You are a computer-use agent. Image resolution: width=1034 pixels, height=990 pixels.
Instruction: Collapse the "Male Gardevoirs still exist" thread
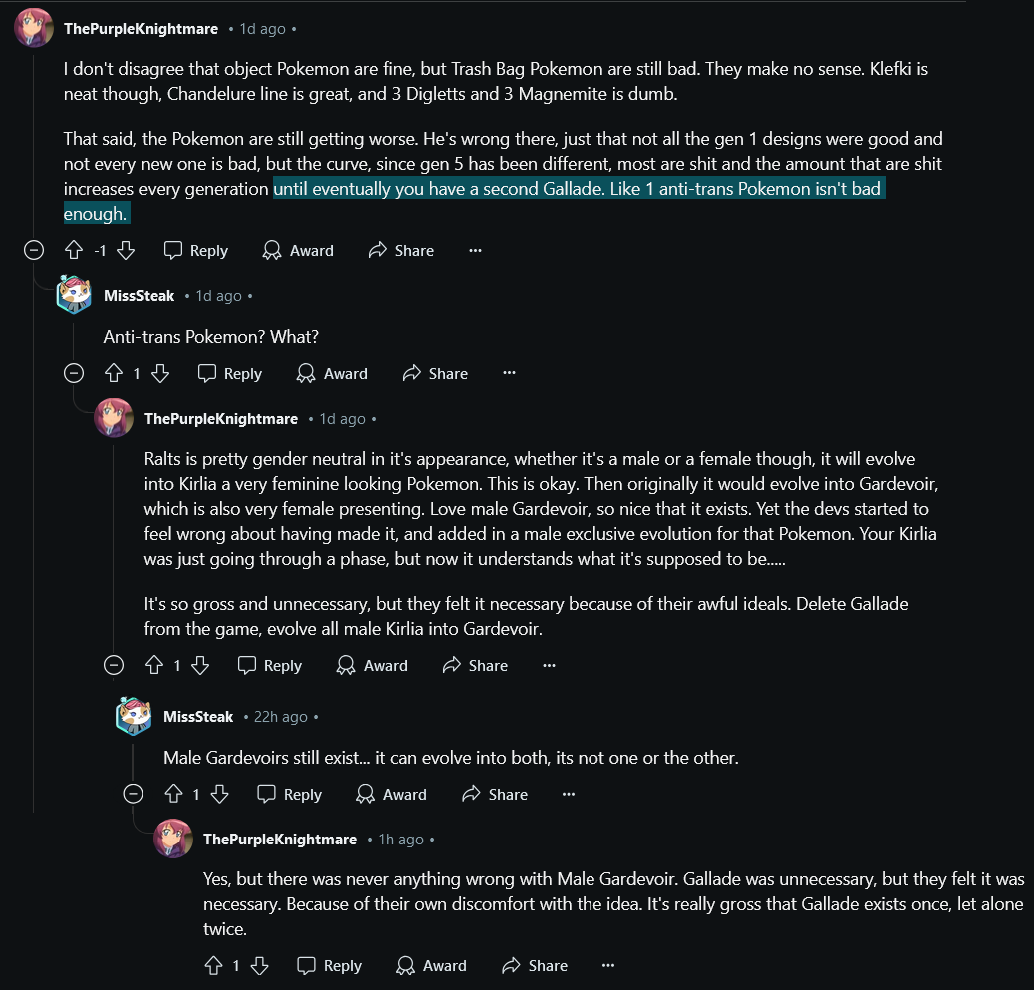coord(133,794)
